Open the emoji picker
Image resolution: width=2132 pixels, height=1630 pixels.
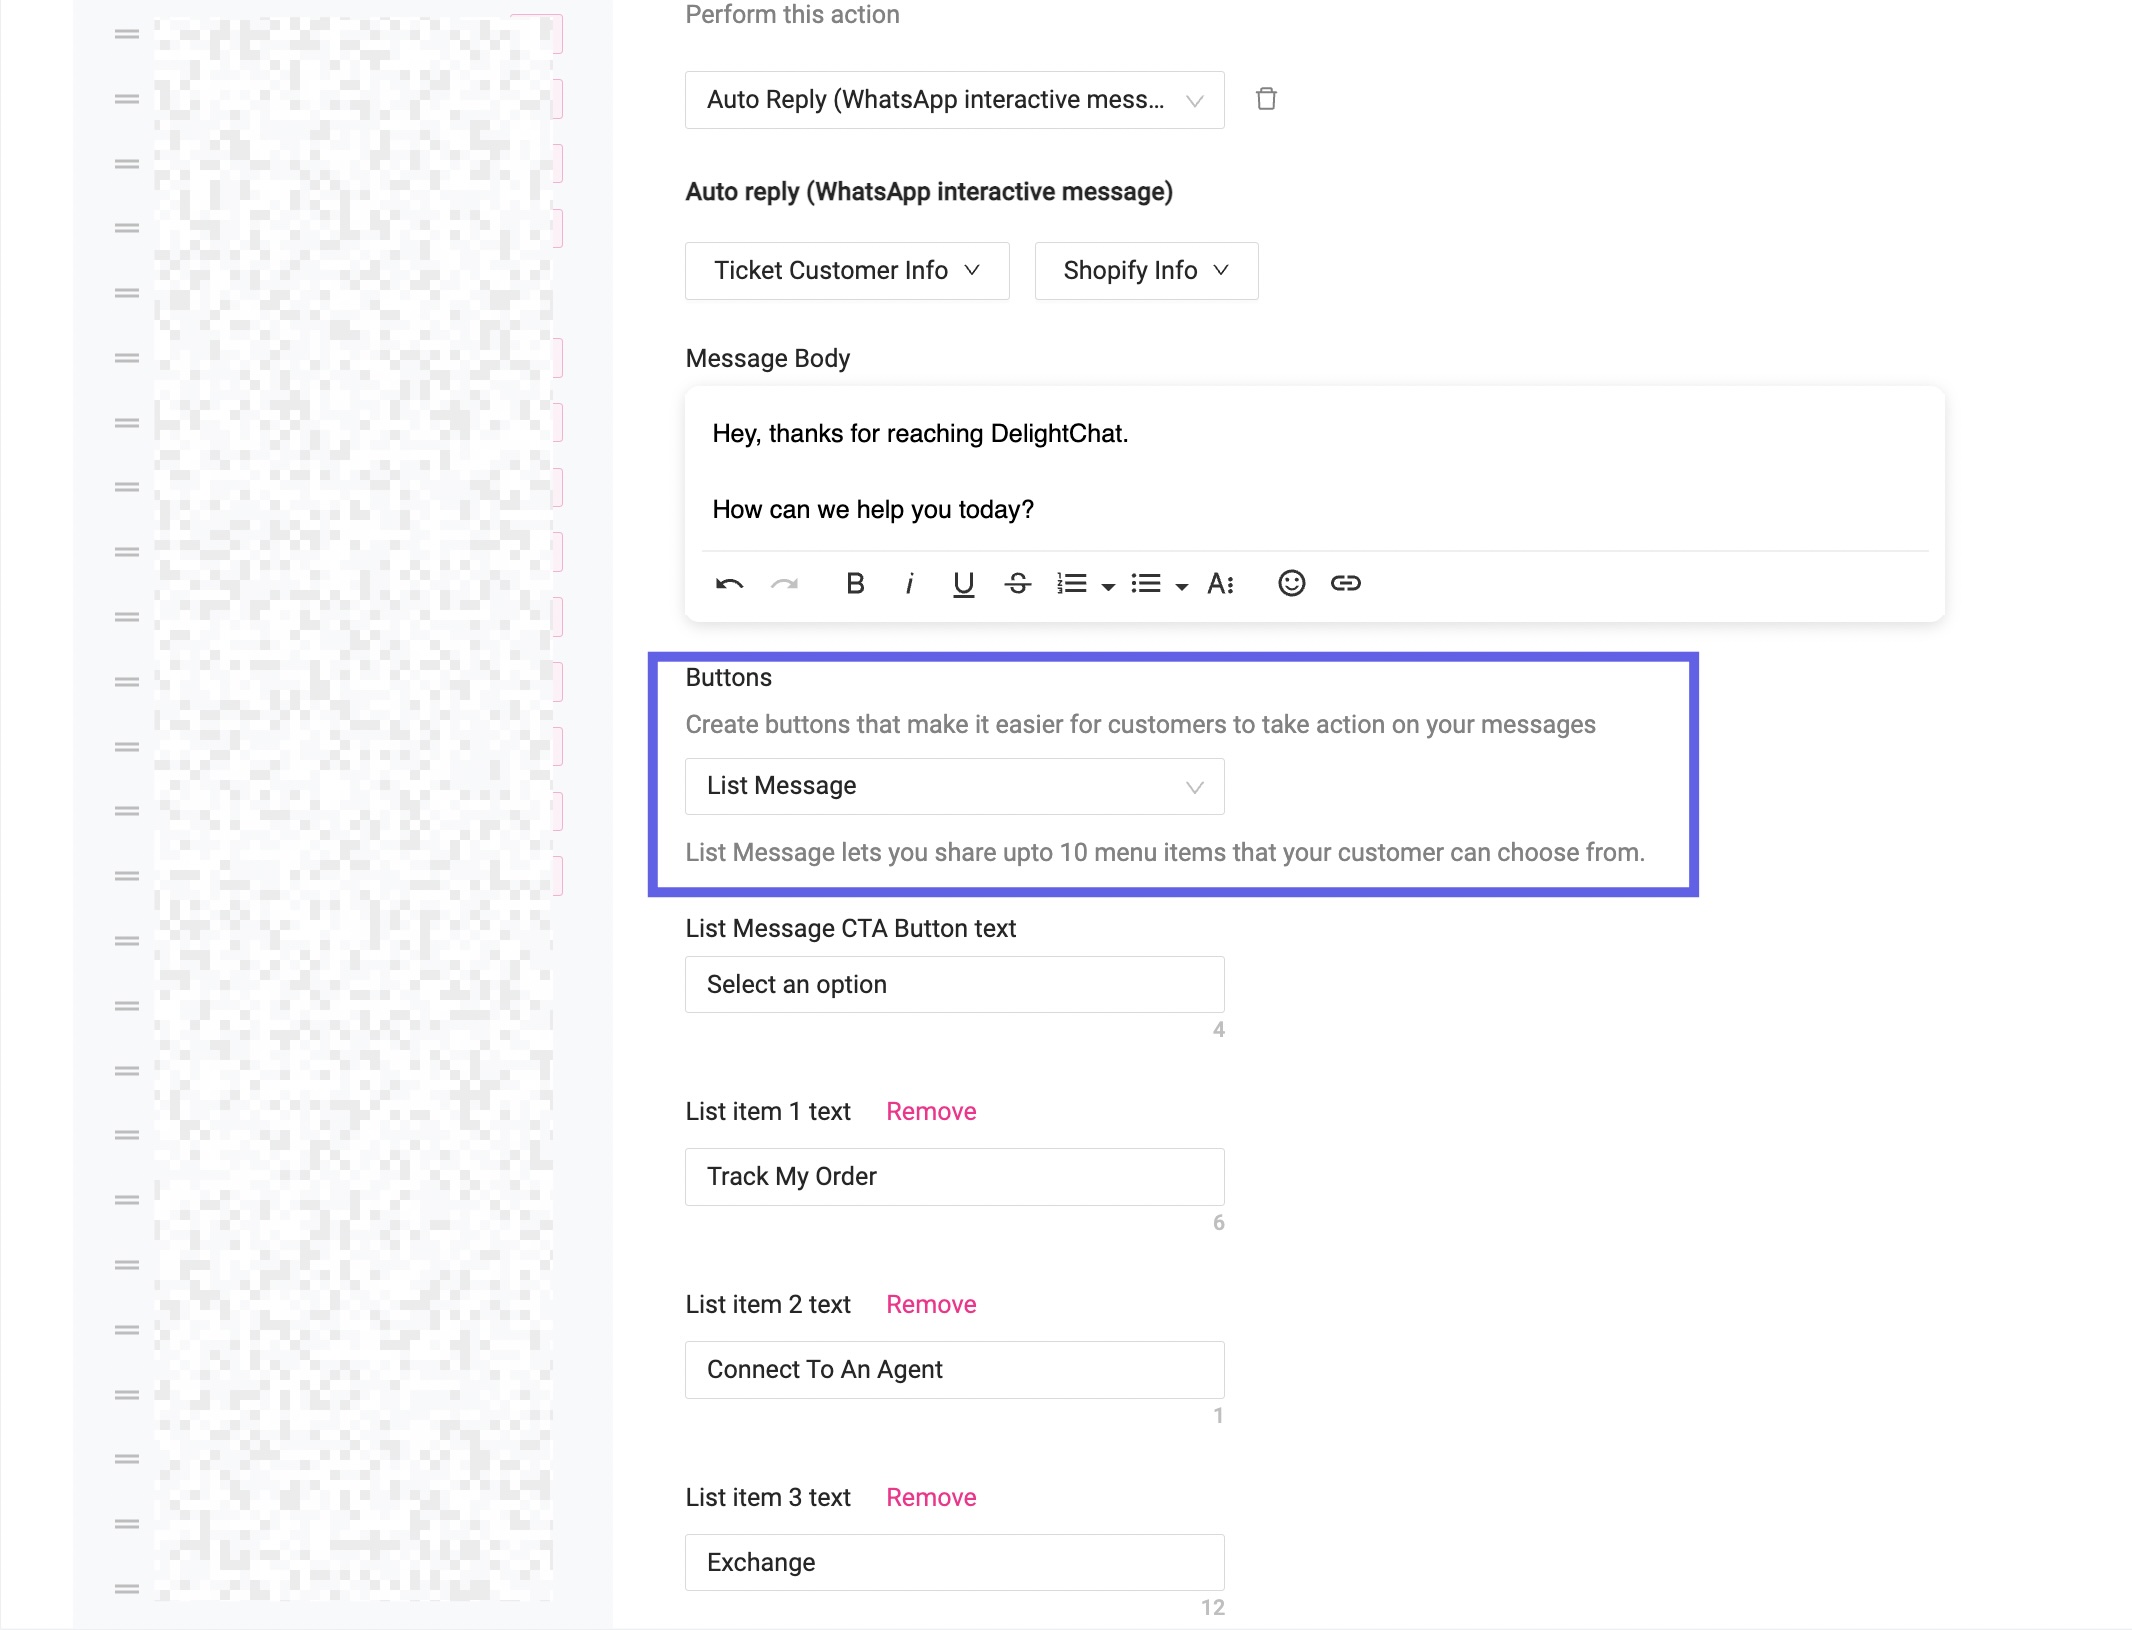(1291, 583)
